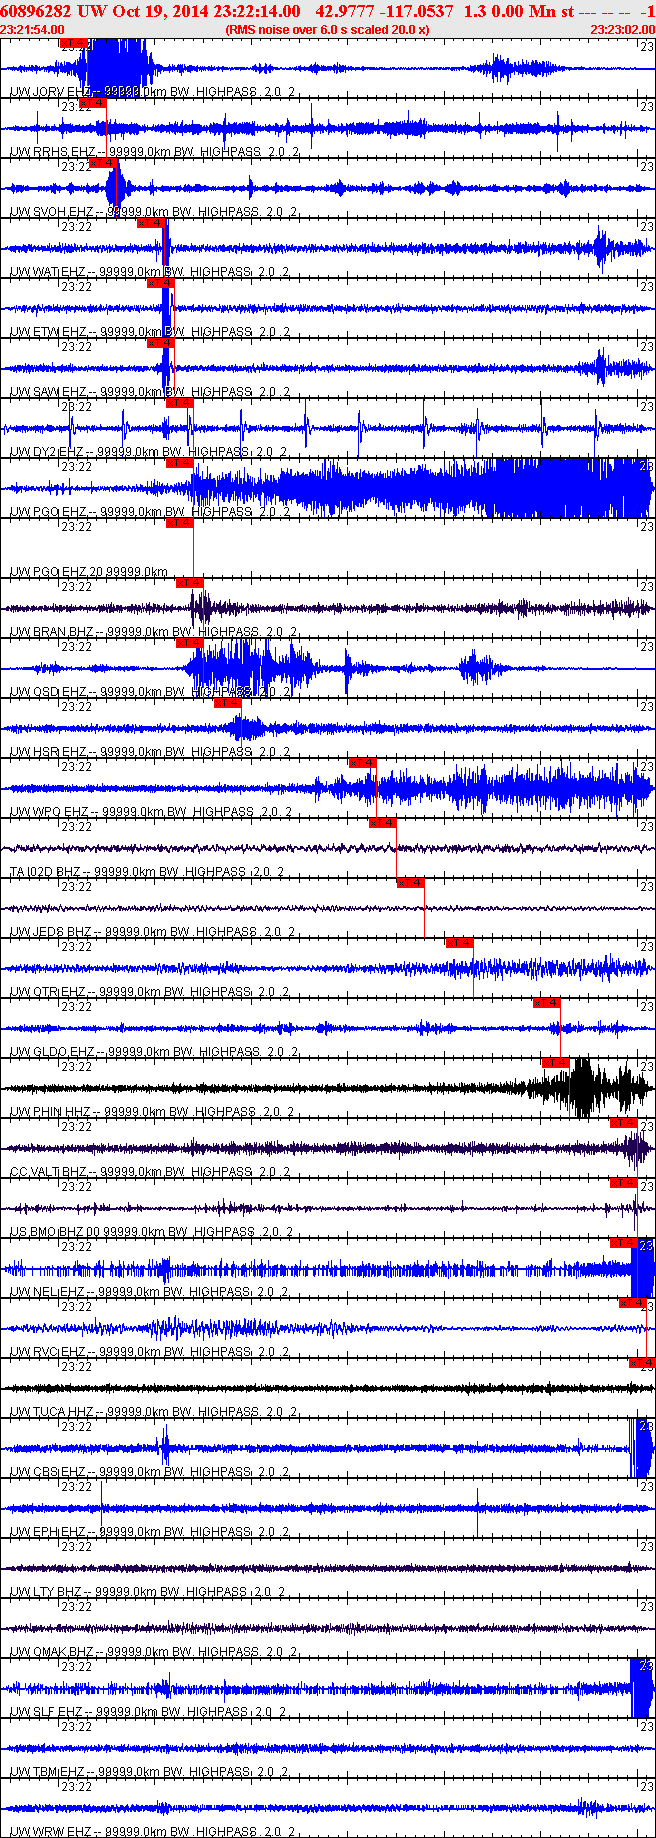Click the red pick flag on HSR trace

(228, 703)
